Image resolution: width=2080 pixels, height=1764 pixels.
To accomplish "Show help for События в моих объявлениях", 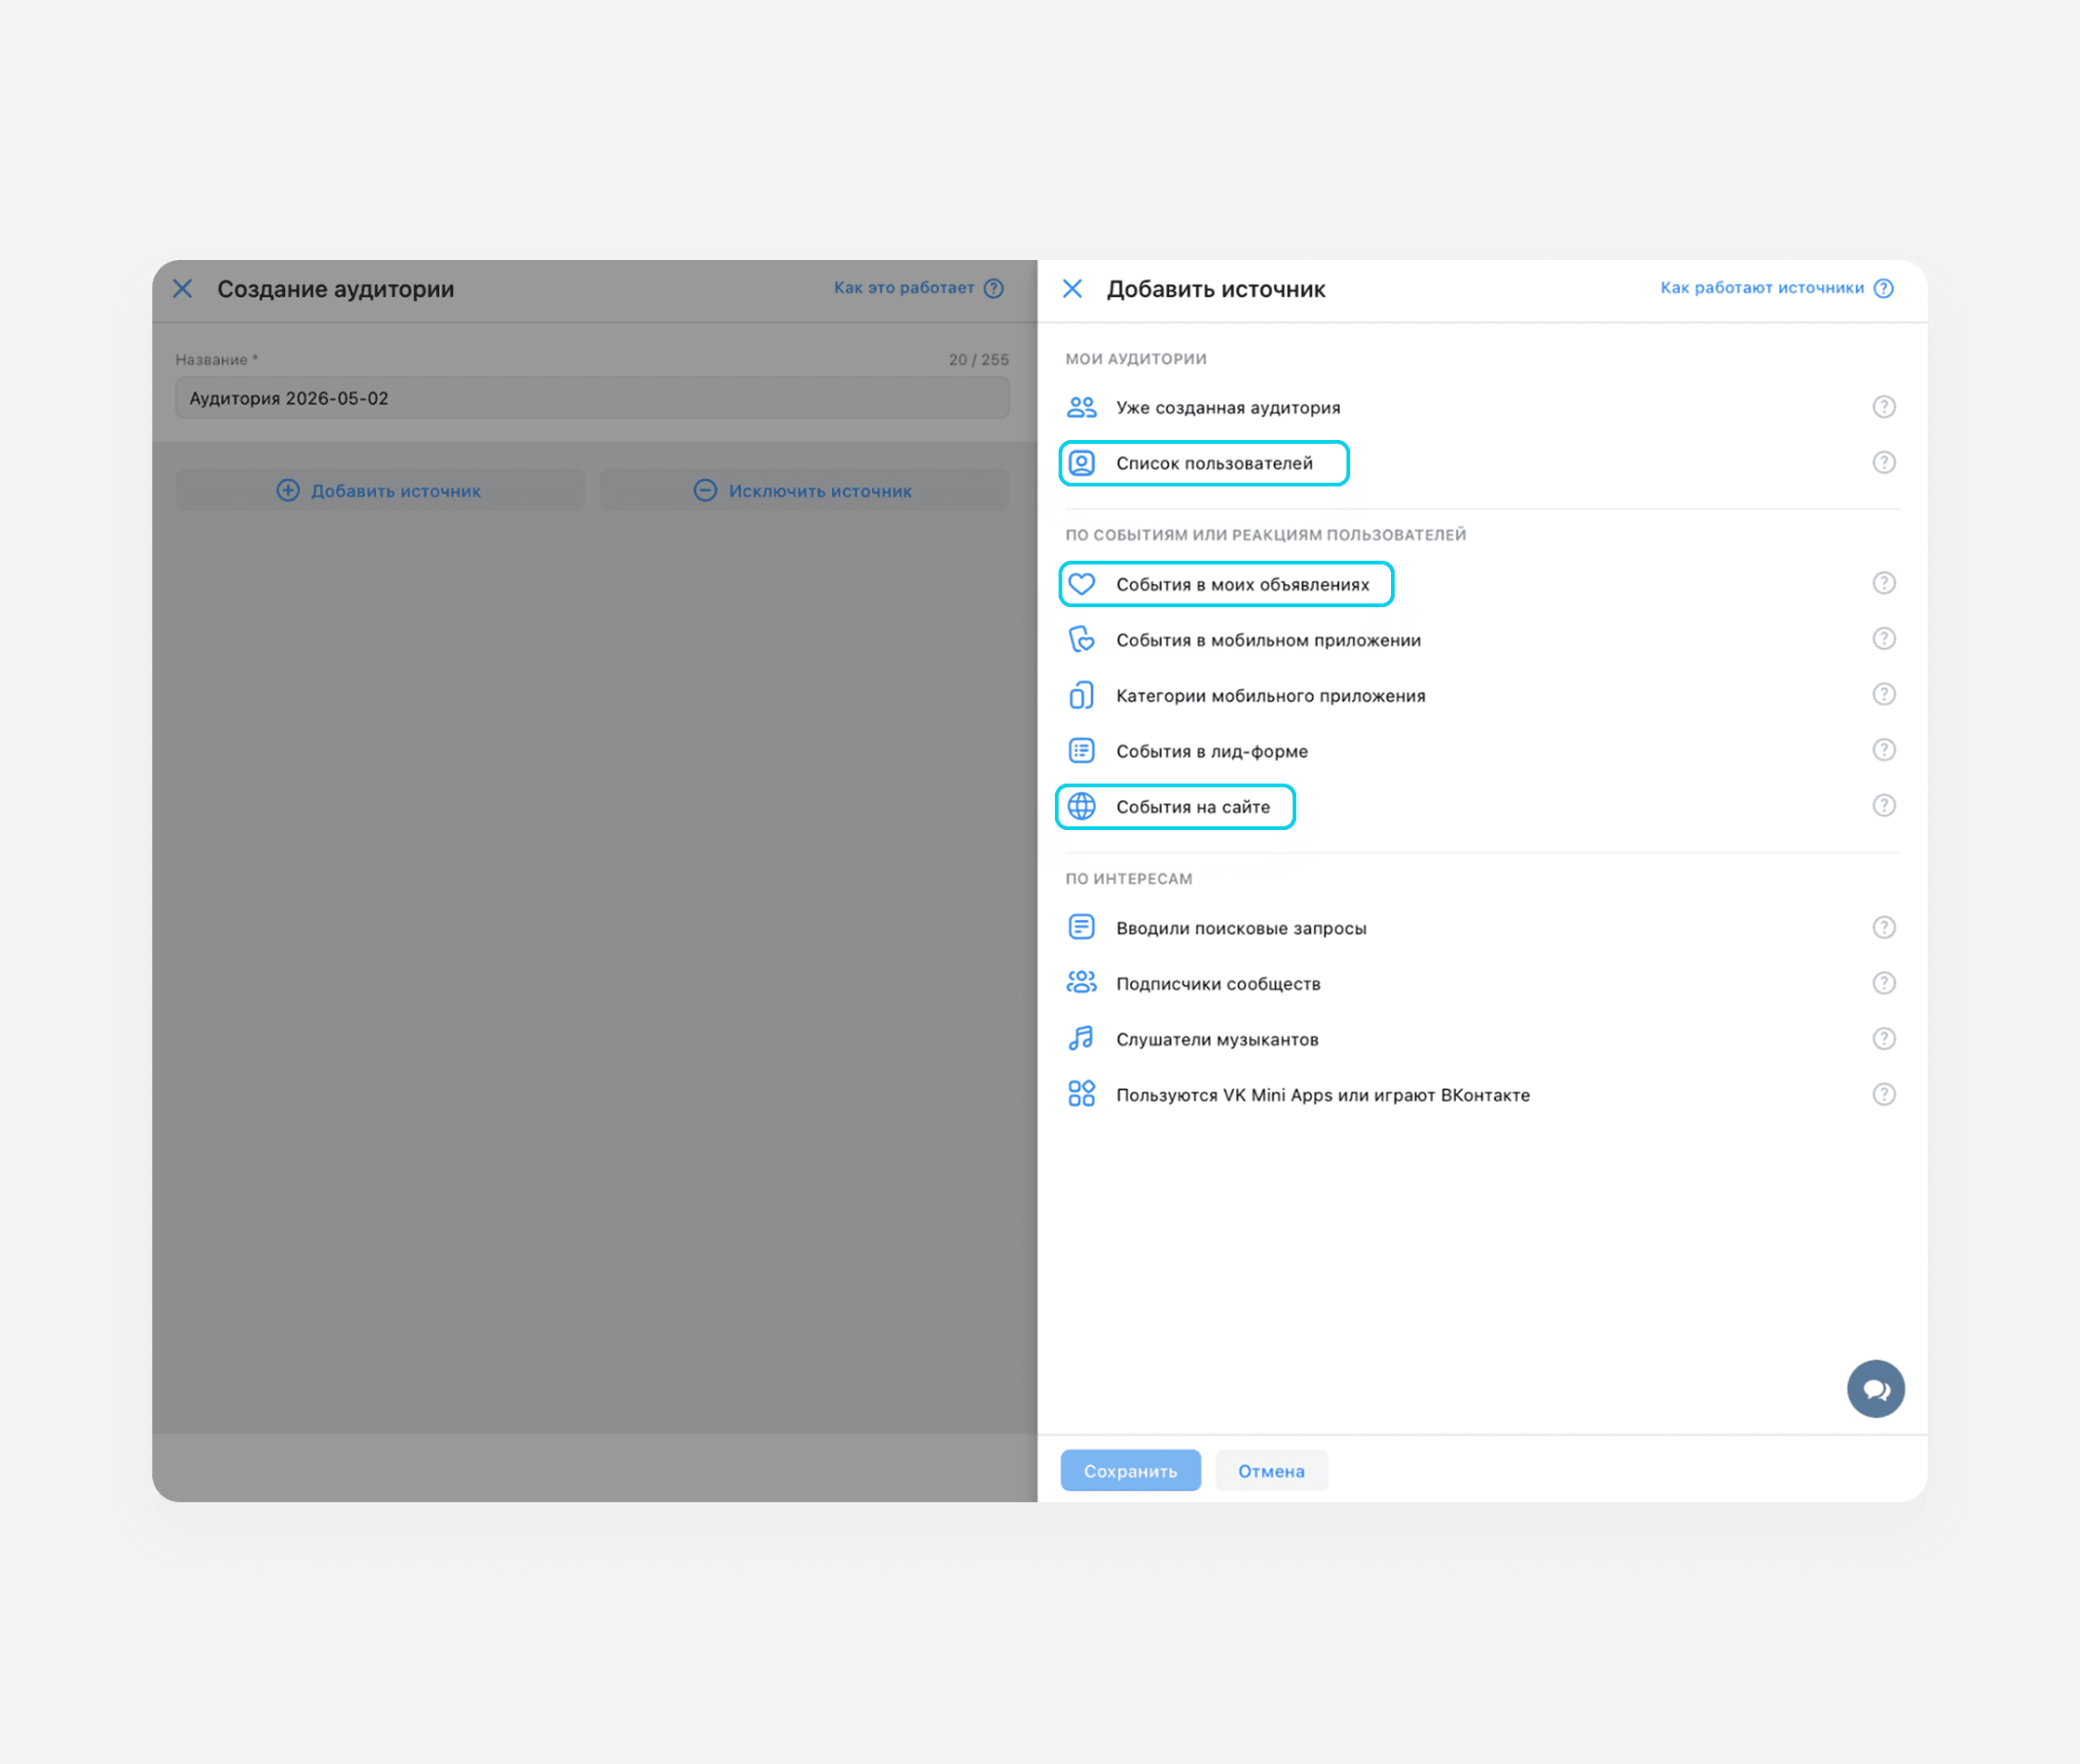I will (1884, 583).
